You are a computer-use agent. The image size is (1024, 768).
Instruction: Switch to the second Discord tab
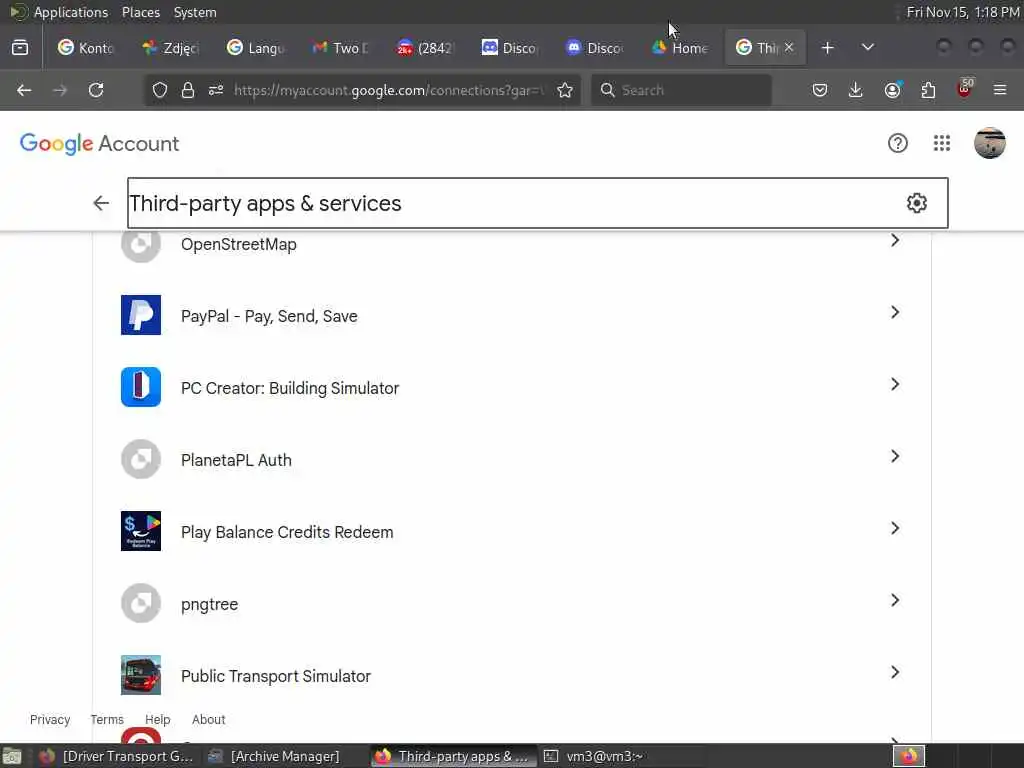[x=595, y=48]
